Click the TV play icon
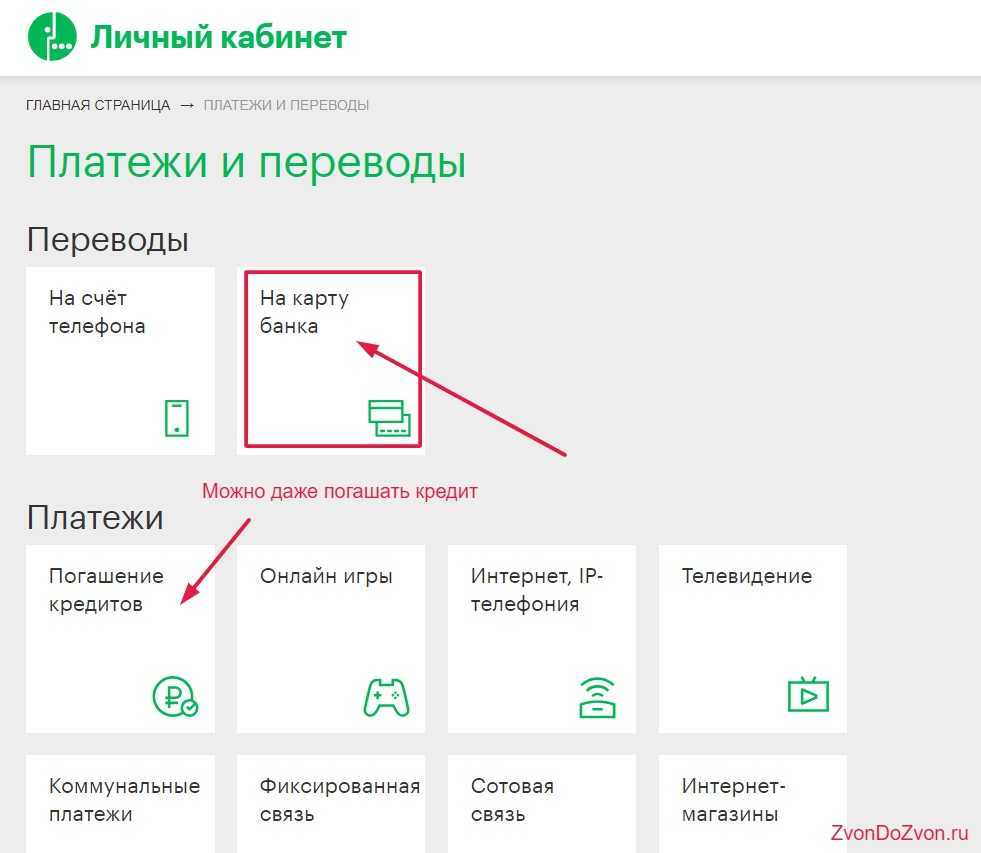This screenshot has width=981, height=853. pos(808,694)
